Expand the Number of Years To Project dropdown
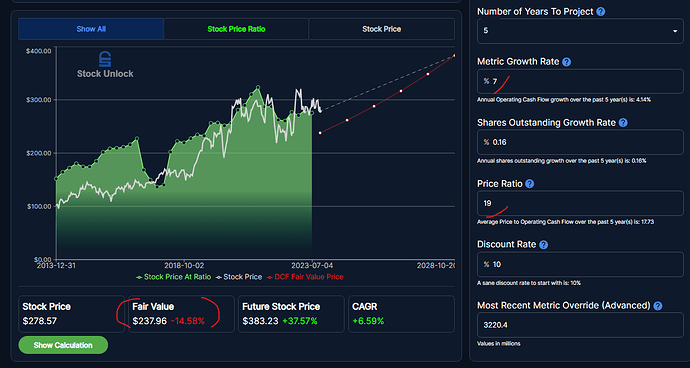The width and height of the screenshot is (690, 368). 580,31
